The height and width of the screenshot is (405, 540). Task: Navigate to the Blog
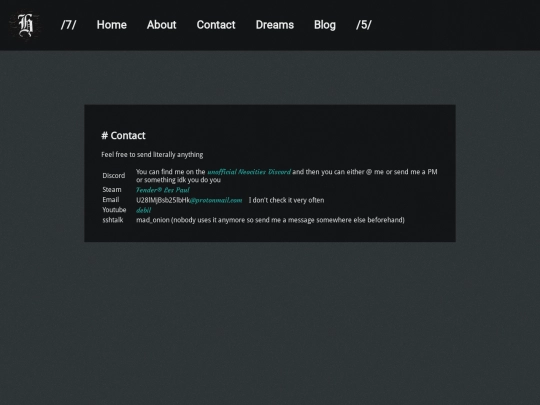pos(325,25)
